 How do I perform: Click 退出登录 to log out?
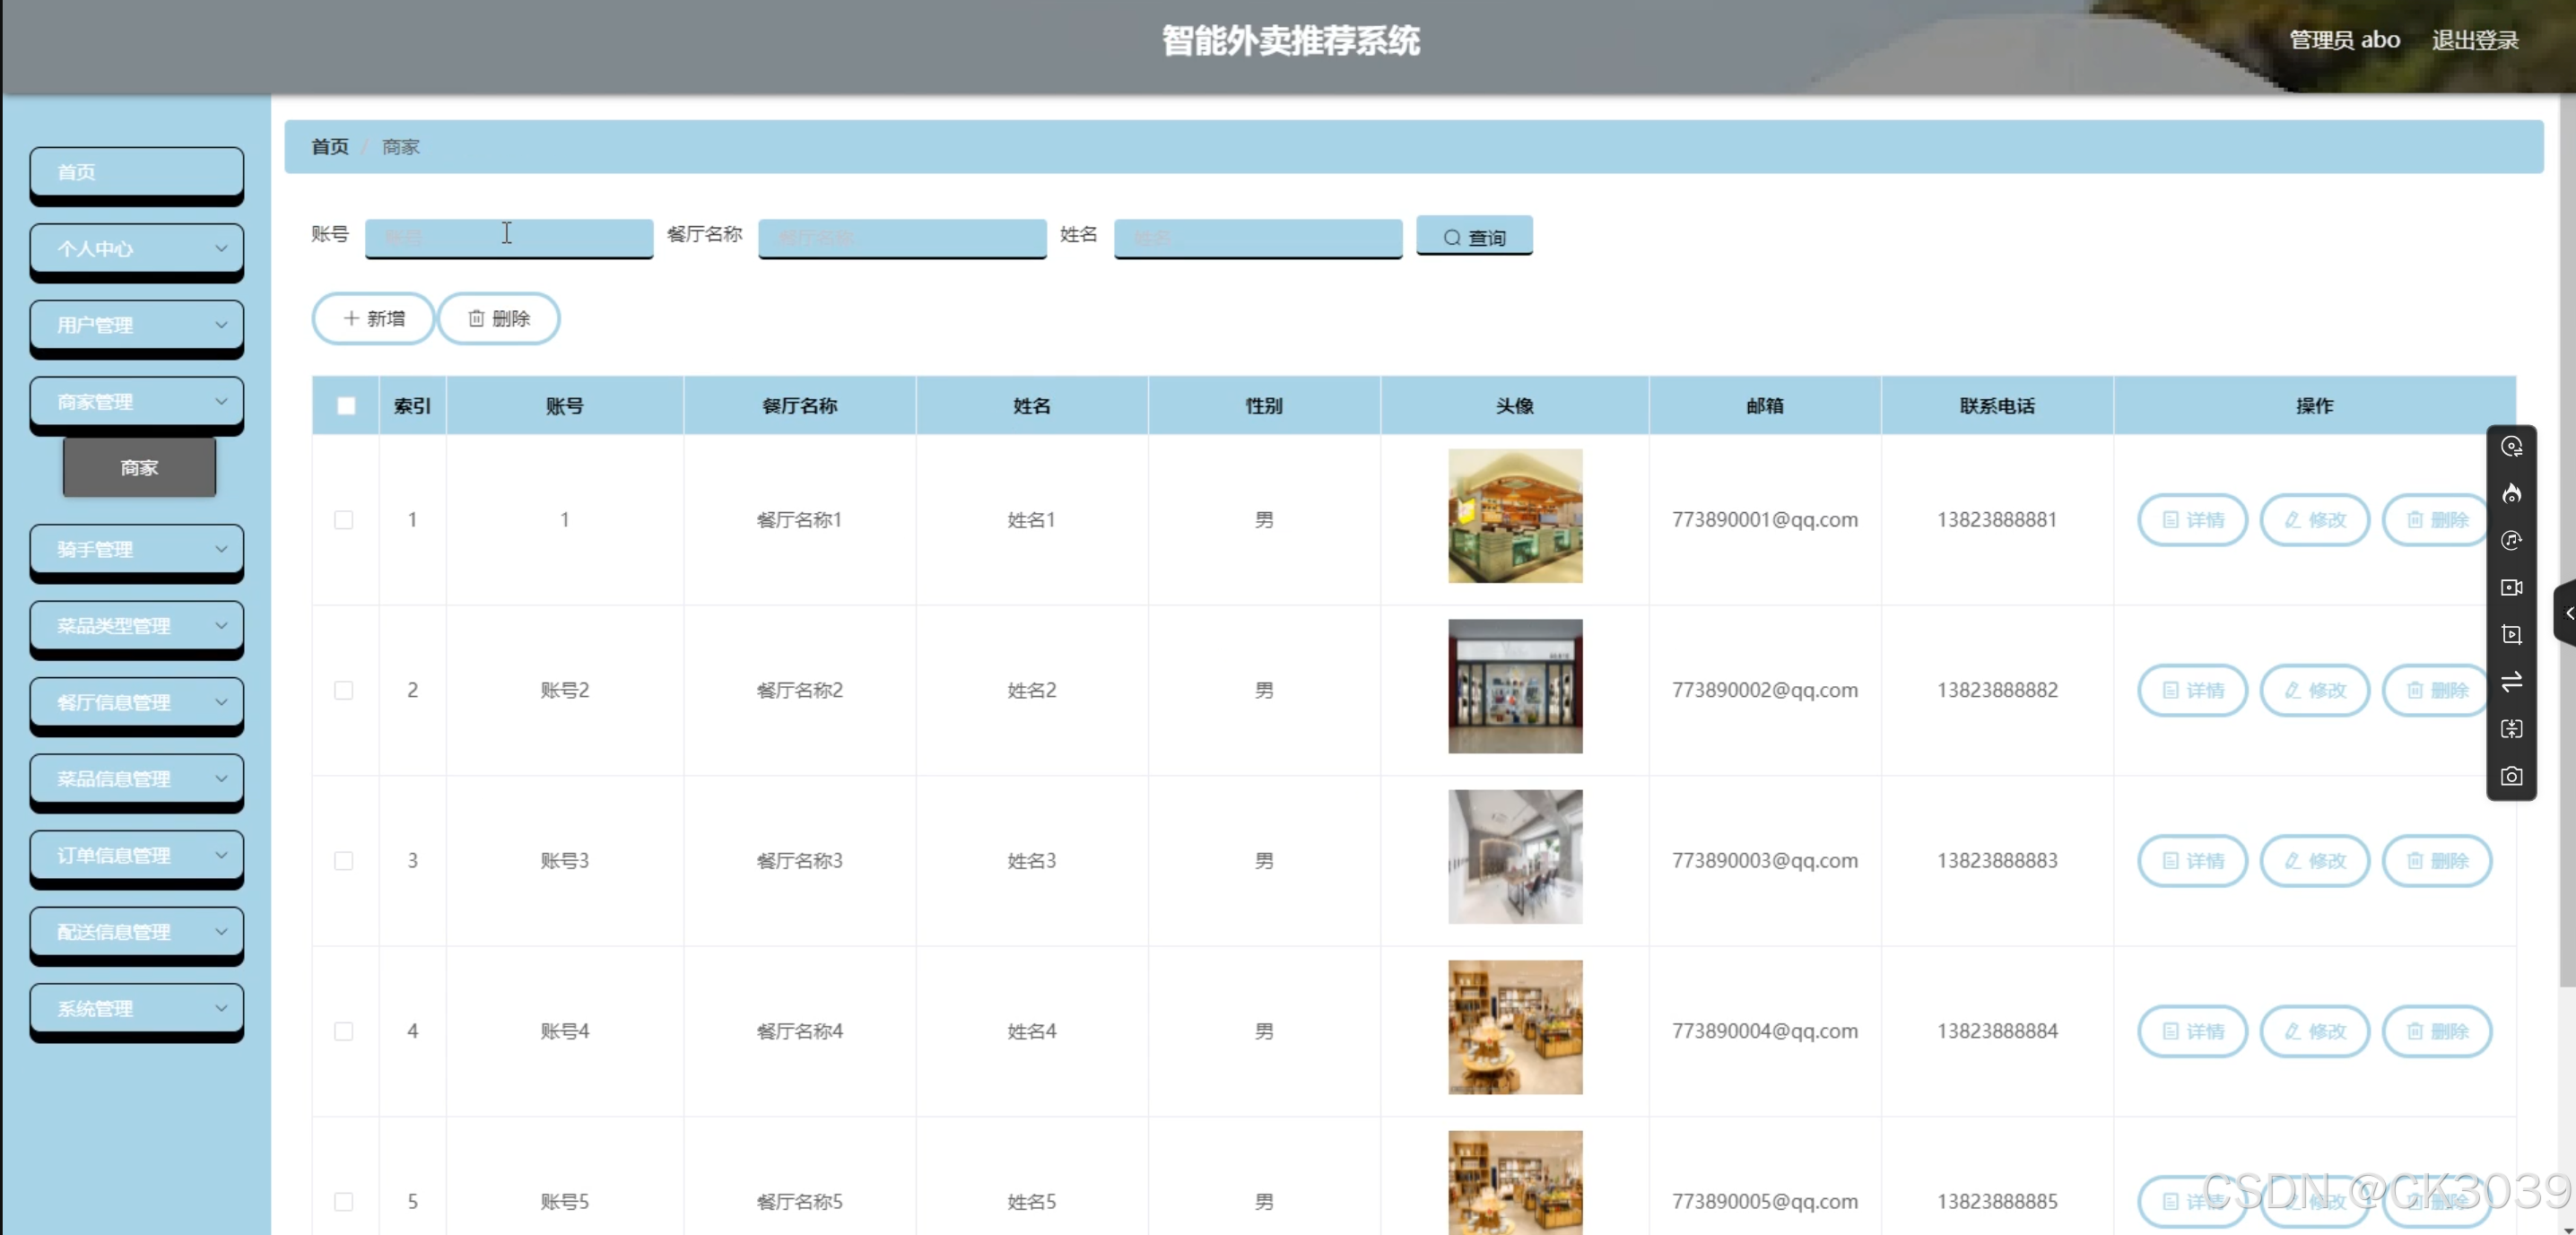pyautogui.click(x=2475, y=40)
